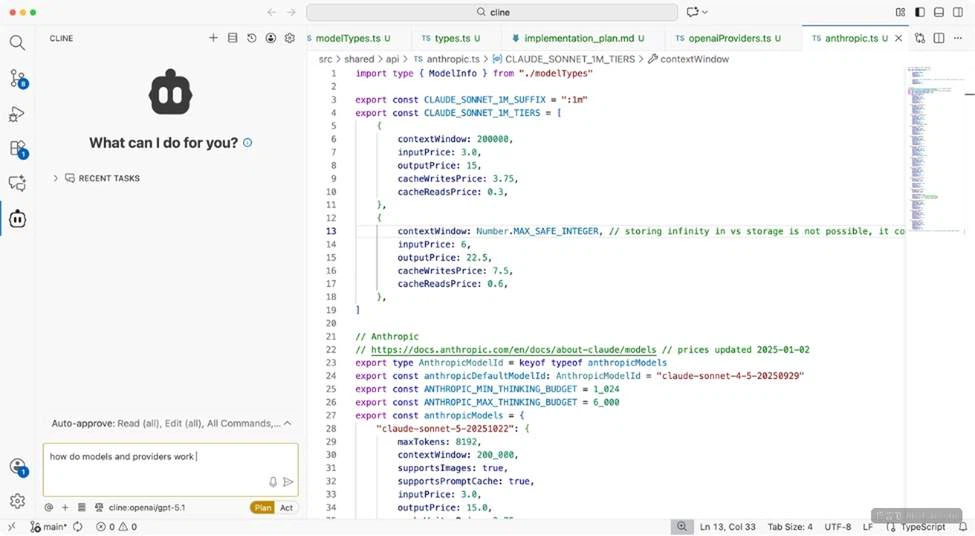Open the rules icon below chat input
The image size is (975, 536).
81,507
